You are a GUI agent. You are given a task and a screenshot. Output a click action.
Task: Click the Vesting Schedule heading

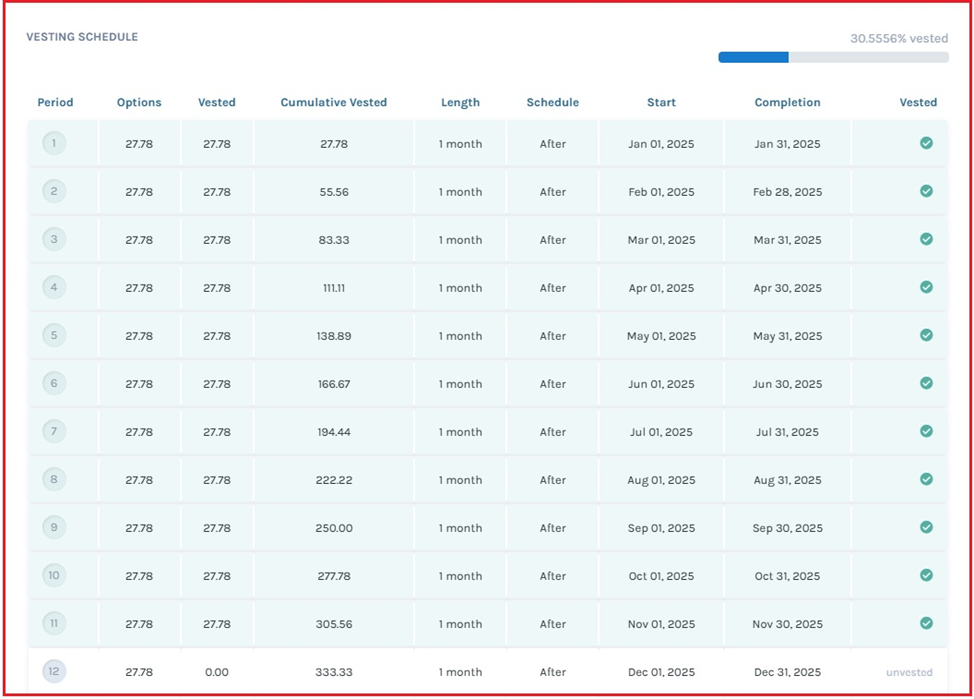82,37
